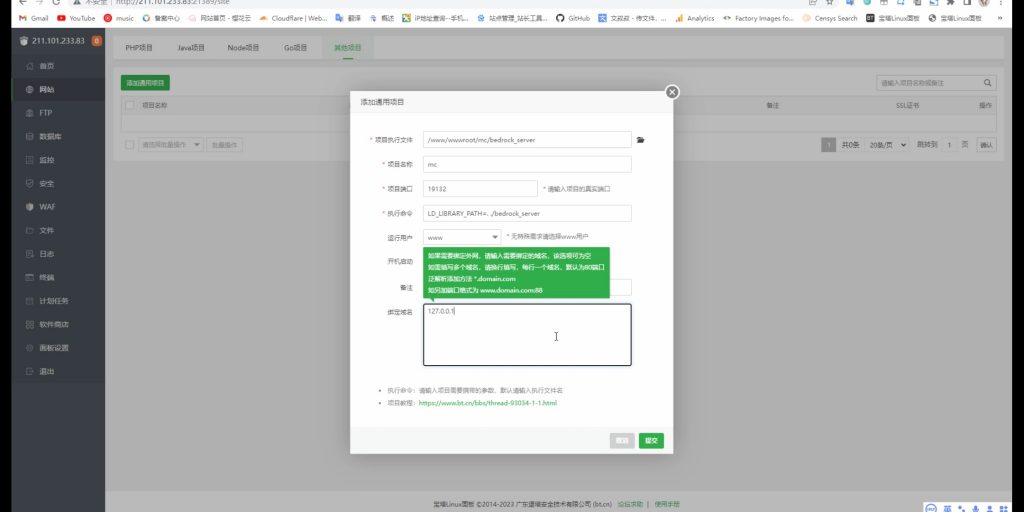Open the 20条/页 page size dropdown

(887, 145)
